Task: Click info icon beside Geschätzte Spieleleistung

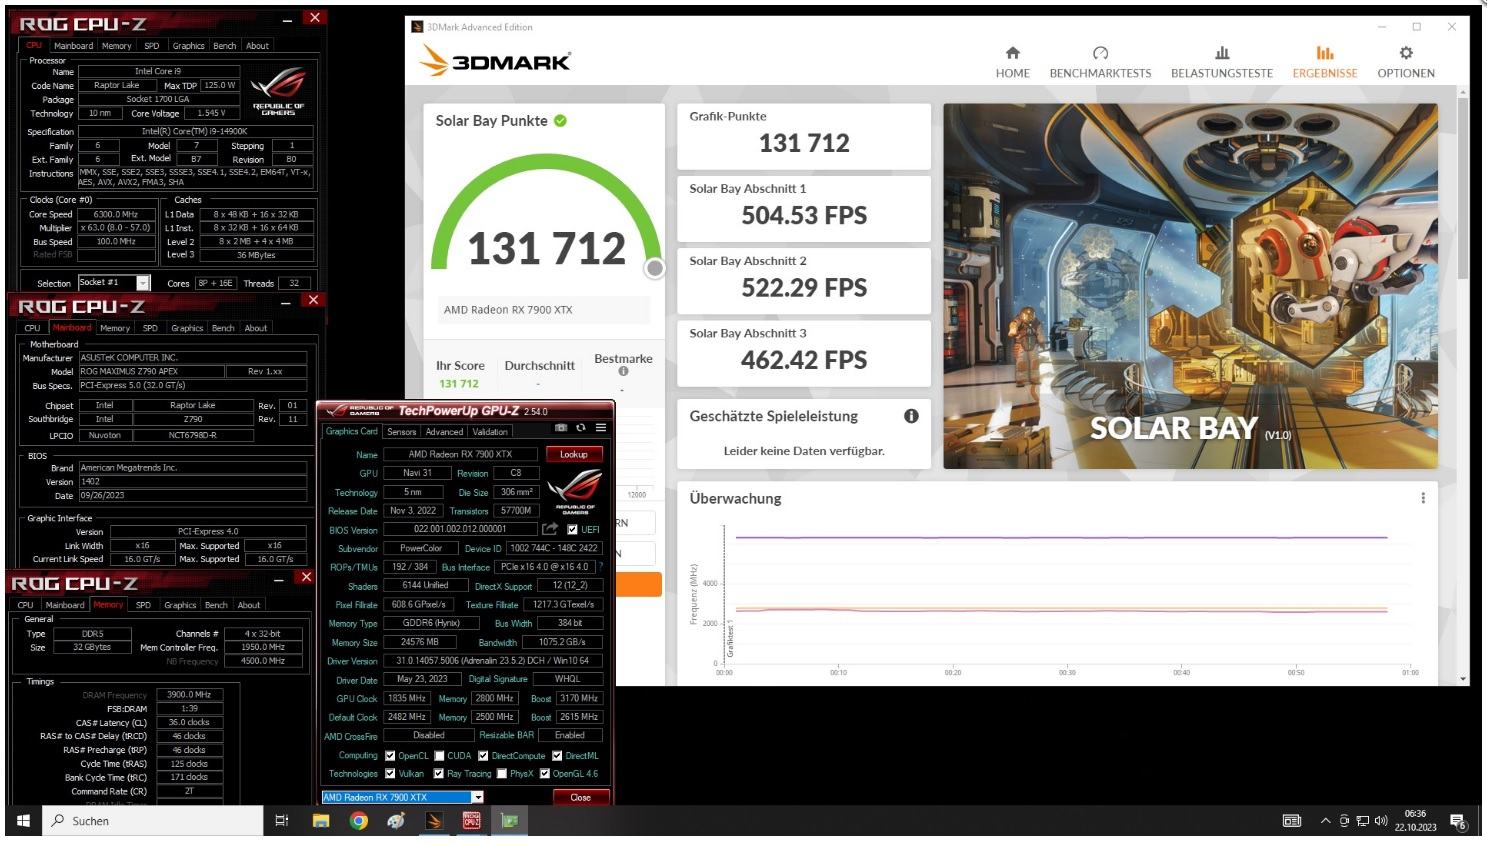Action: (911, 416)
